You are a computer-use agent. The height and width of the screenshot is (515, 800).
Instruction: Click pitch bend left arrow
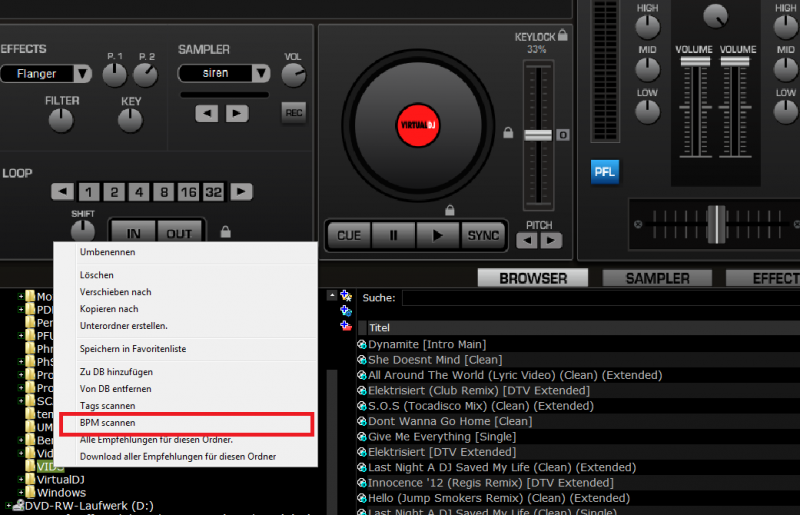(x=527, y=240)
